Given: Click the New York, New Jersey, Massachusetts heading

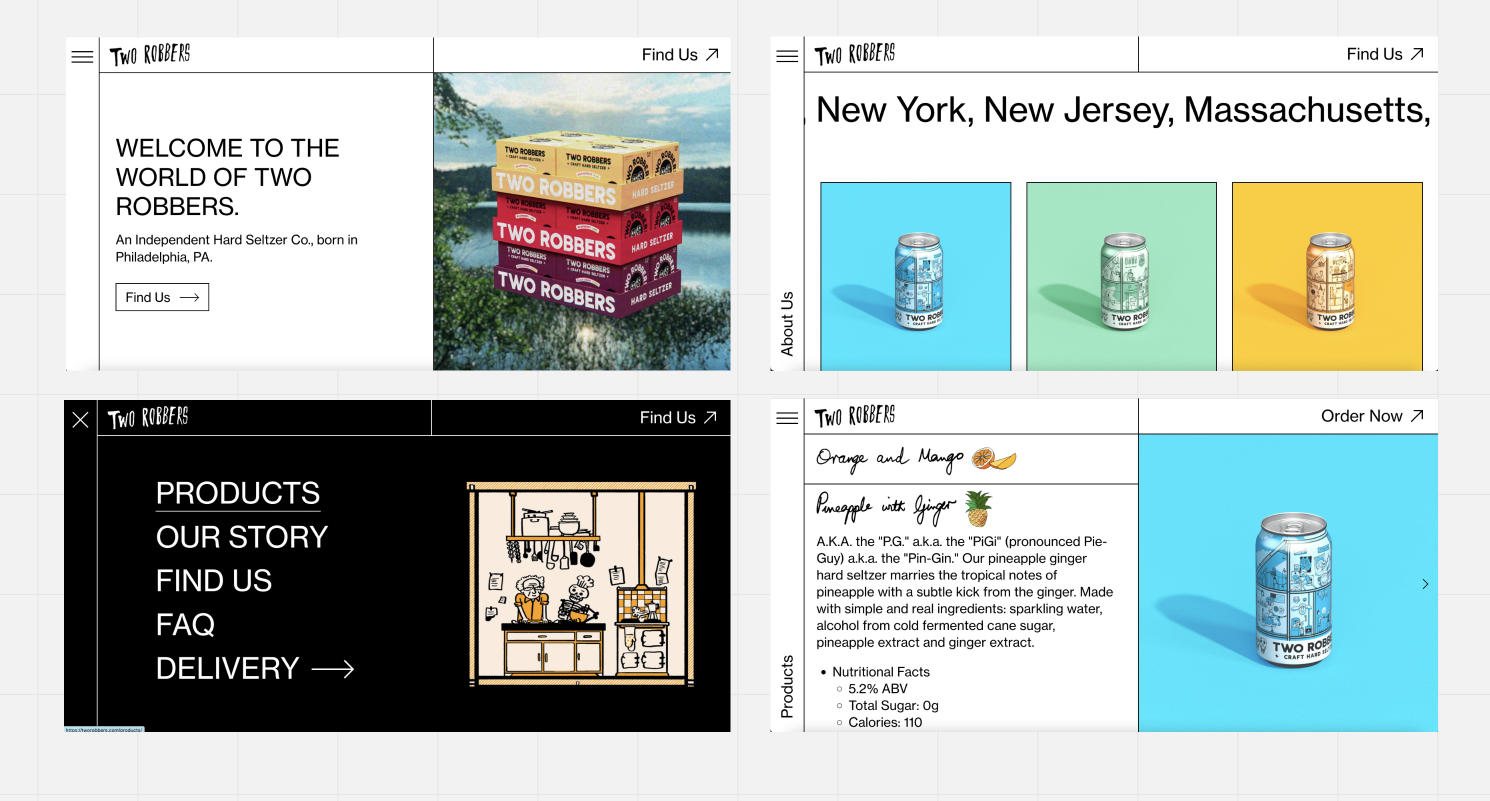Looking at the screenshot, I should click(1123, 109).
